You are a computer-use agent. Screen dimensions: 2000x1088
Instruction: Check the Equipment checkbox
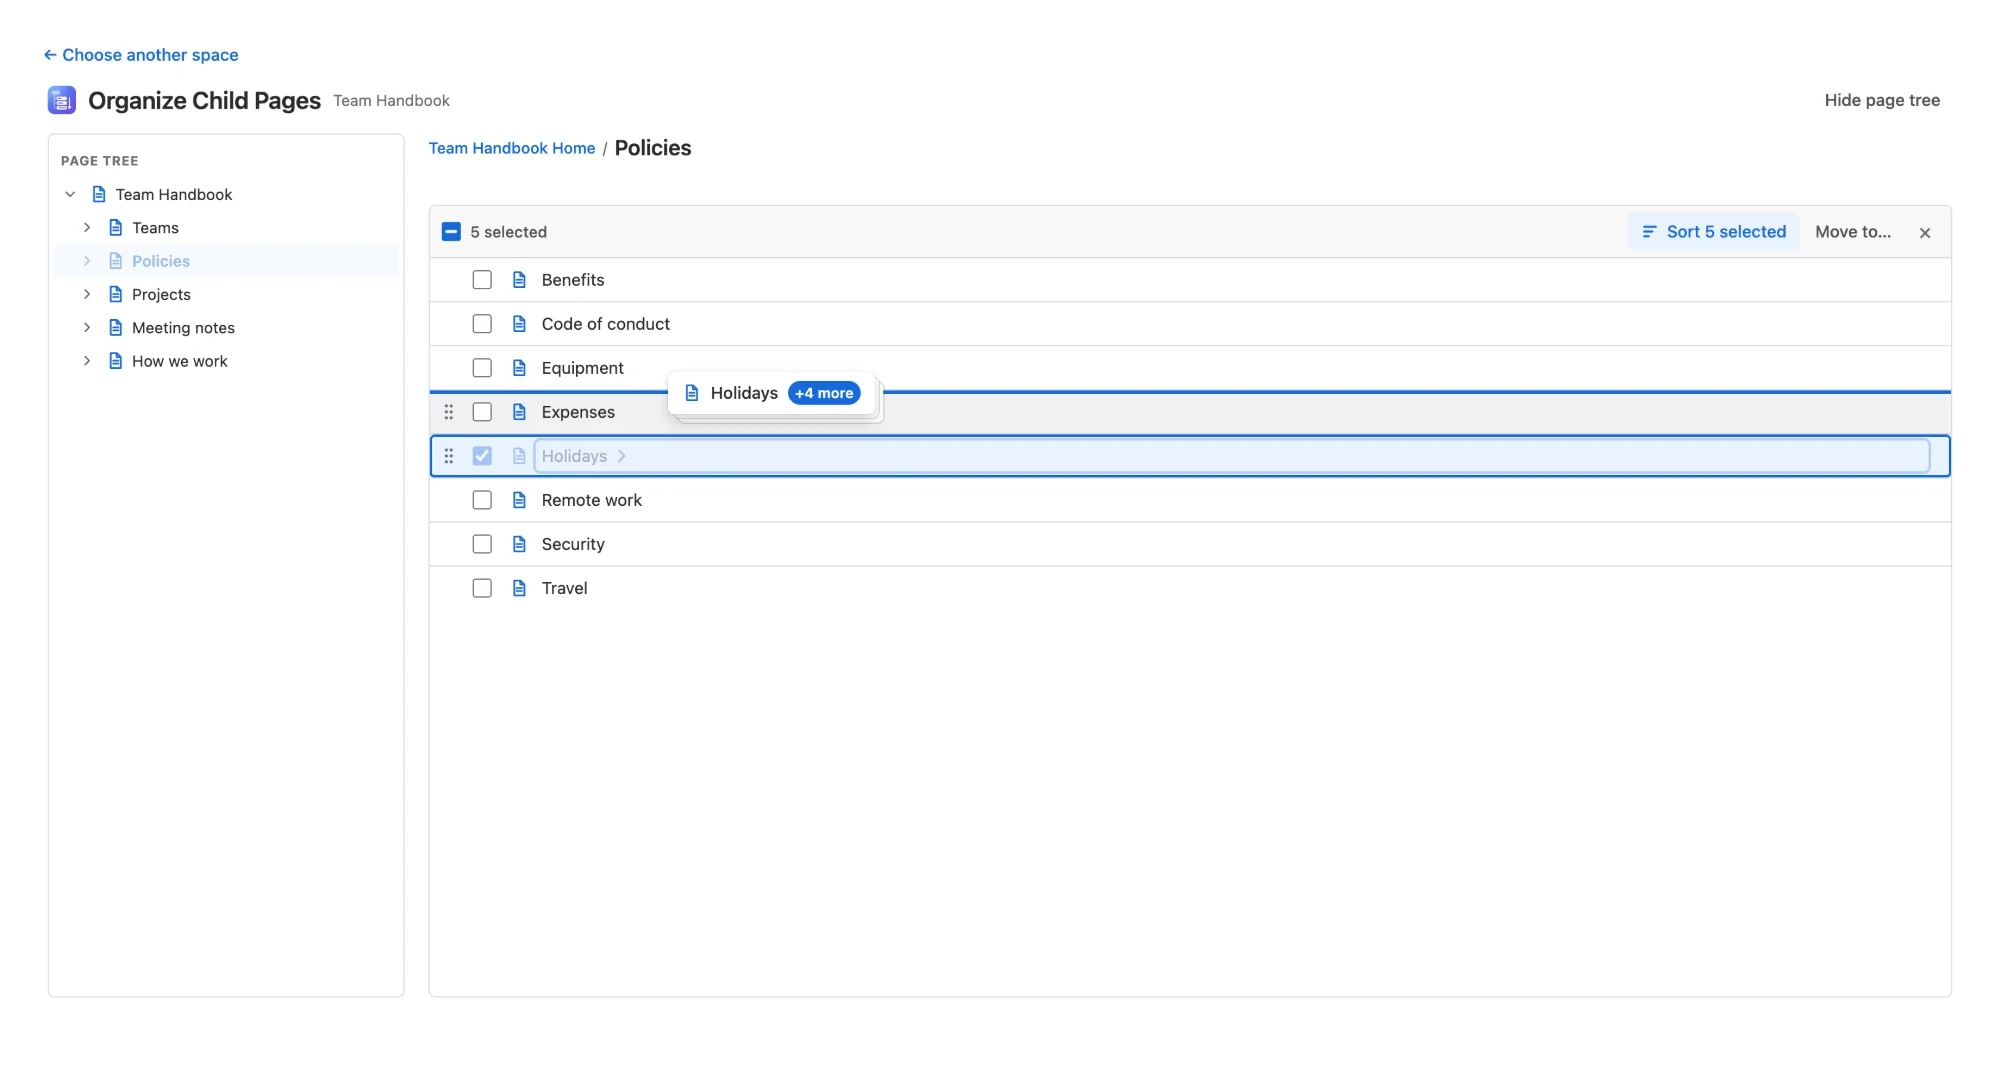482,368
